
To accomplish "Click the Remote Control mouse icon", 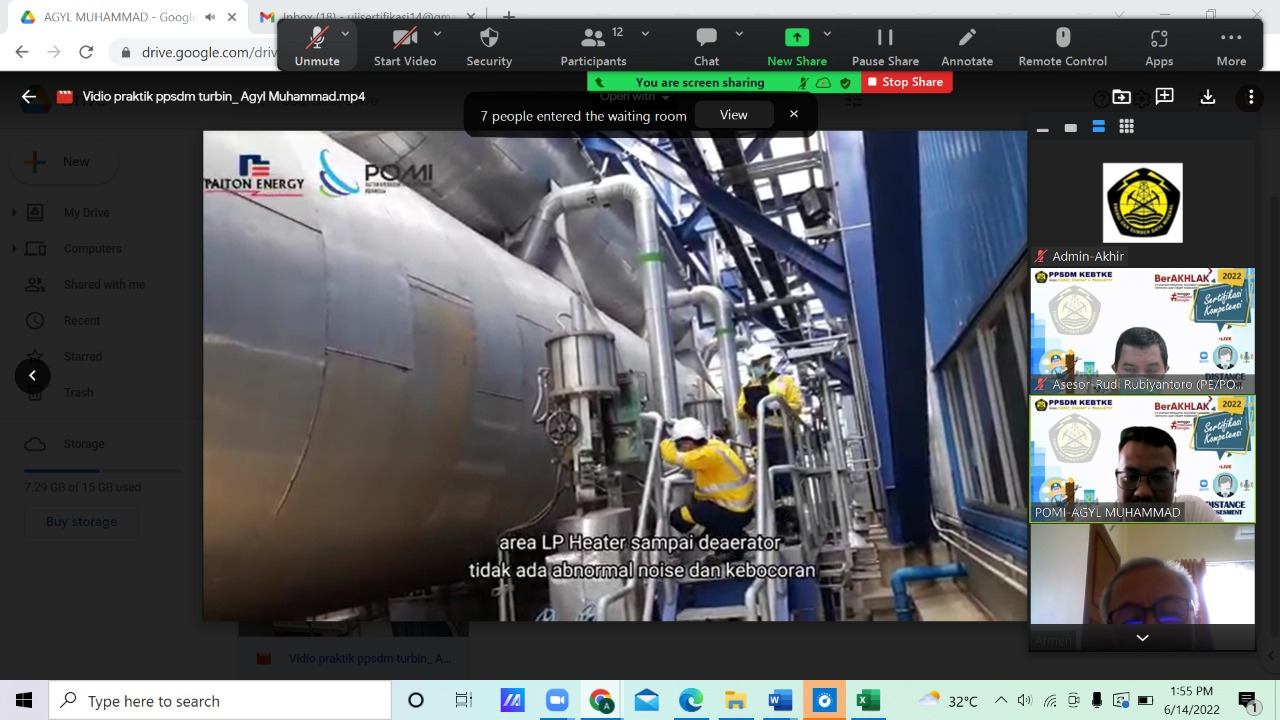I will click(x=1062, y=46).
